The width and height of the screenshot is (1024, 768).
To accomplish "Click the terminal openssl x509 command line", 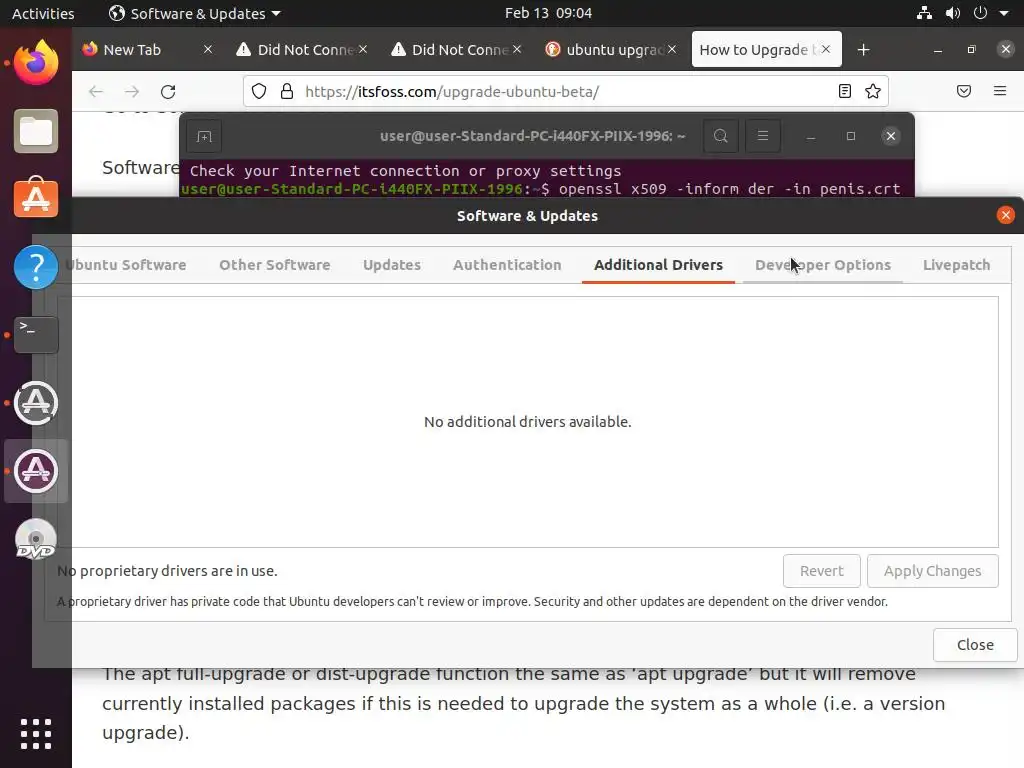I will [x=541, y=189].
